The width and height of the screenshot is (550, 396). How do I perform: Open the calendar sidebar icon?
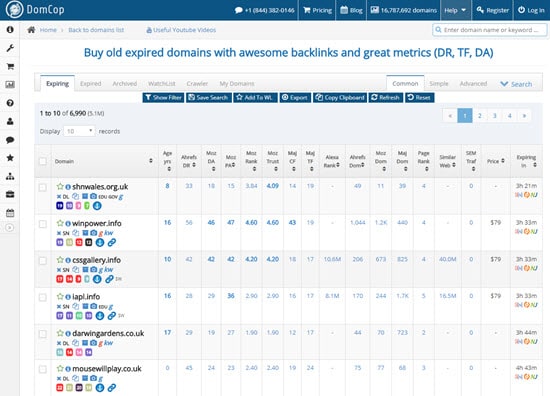[x=10, y=213]
